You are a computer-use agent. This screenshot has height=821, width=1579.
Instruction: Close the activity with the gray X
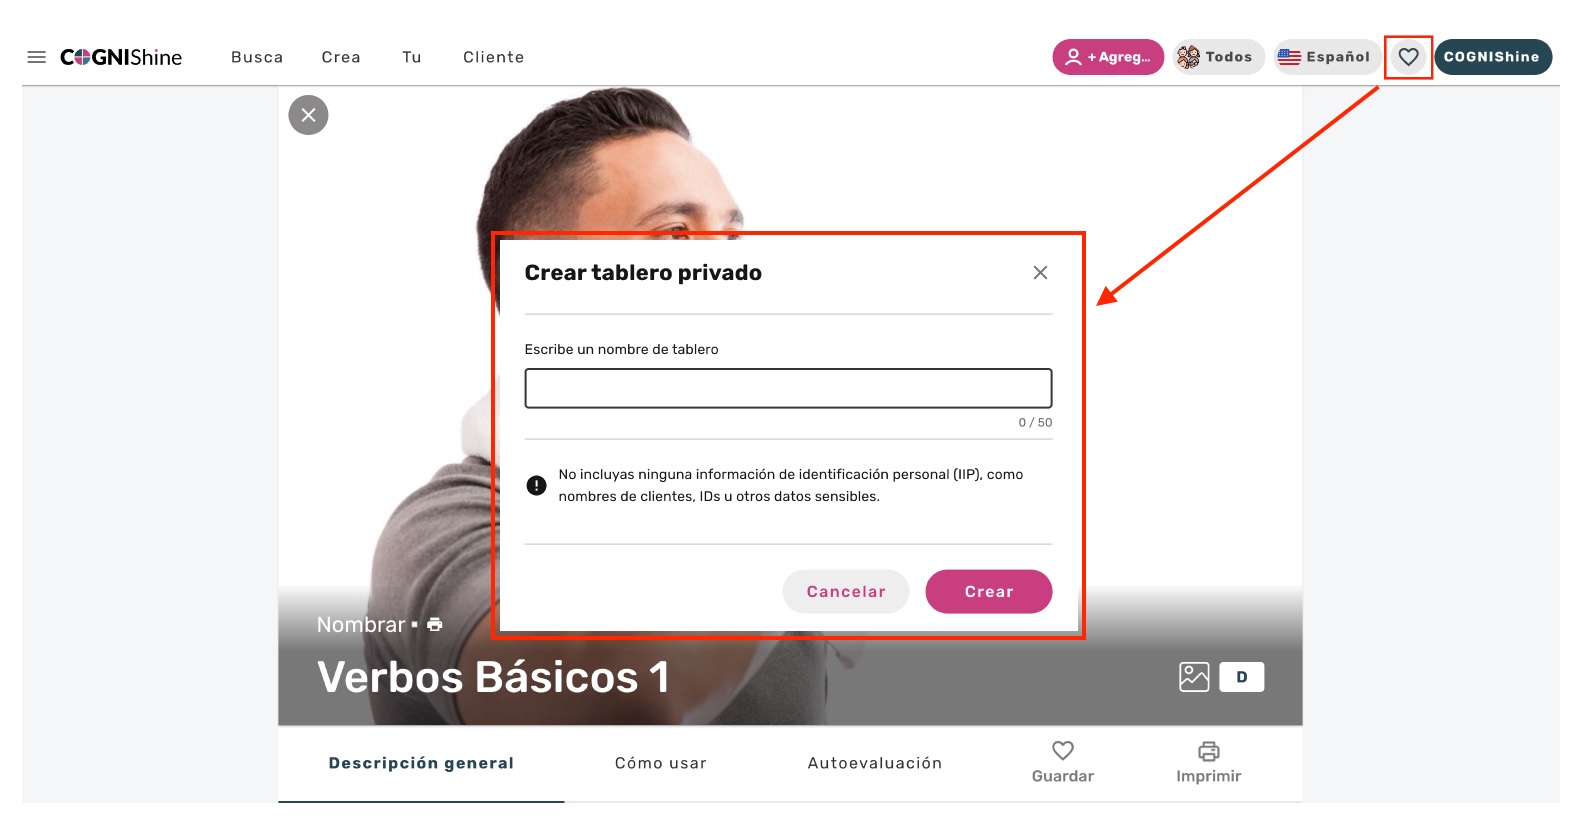(x=308, y=115)
